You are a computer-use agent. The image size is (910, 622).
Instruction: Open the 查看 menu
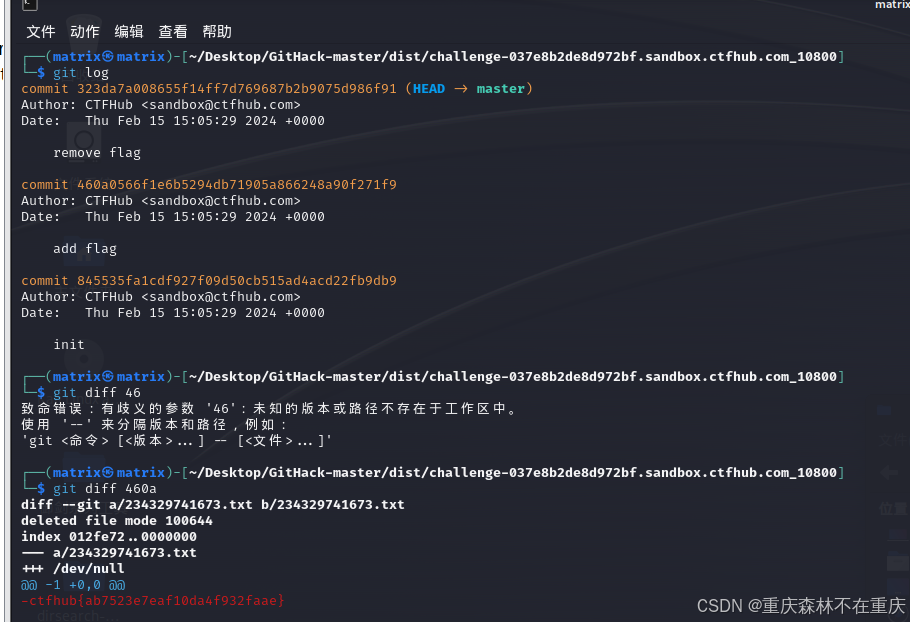click(x=173, y=31)
